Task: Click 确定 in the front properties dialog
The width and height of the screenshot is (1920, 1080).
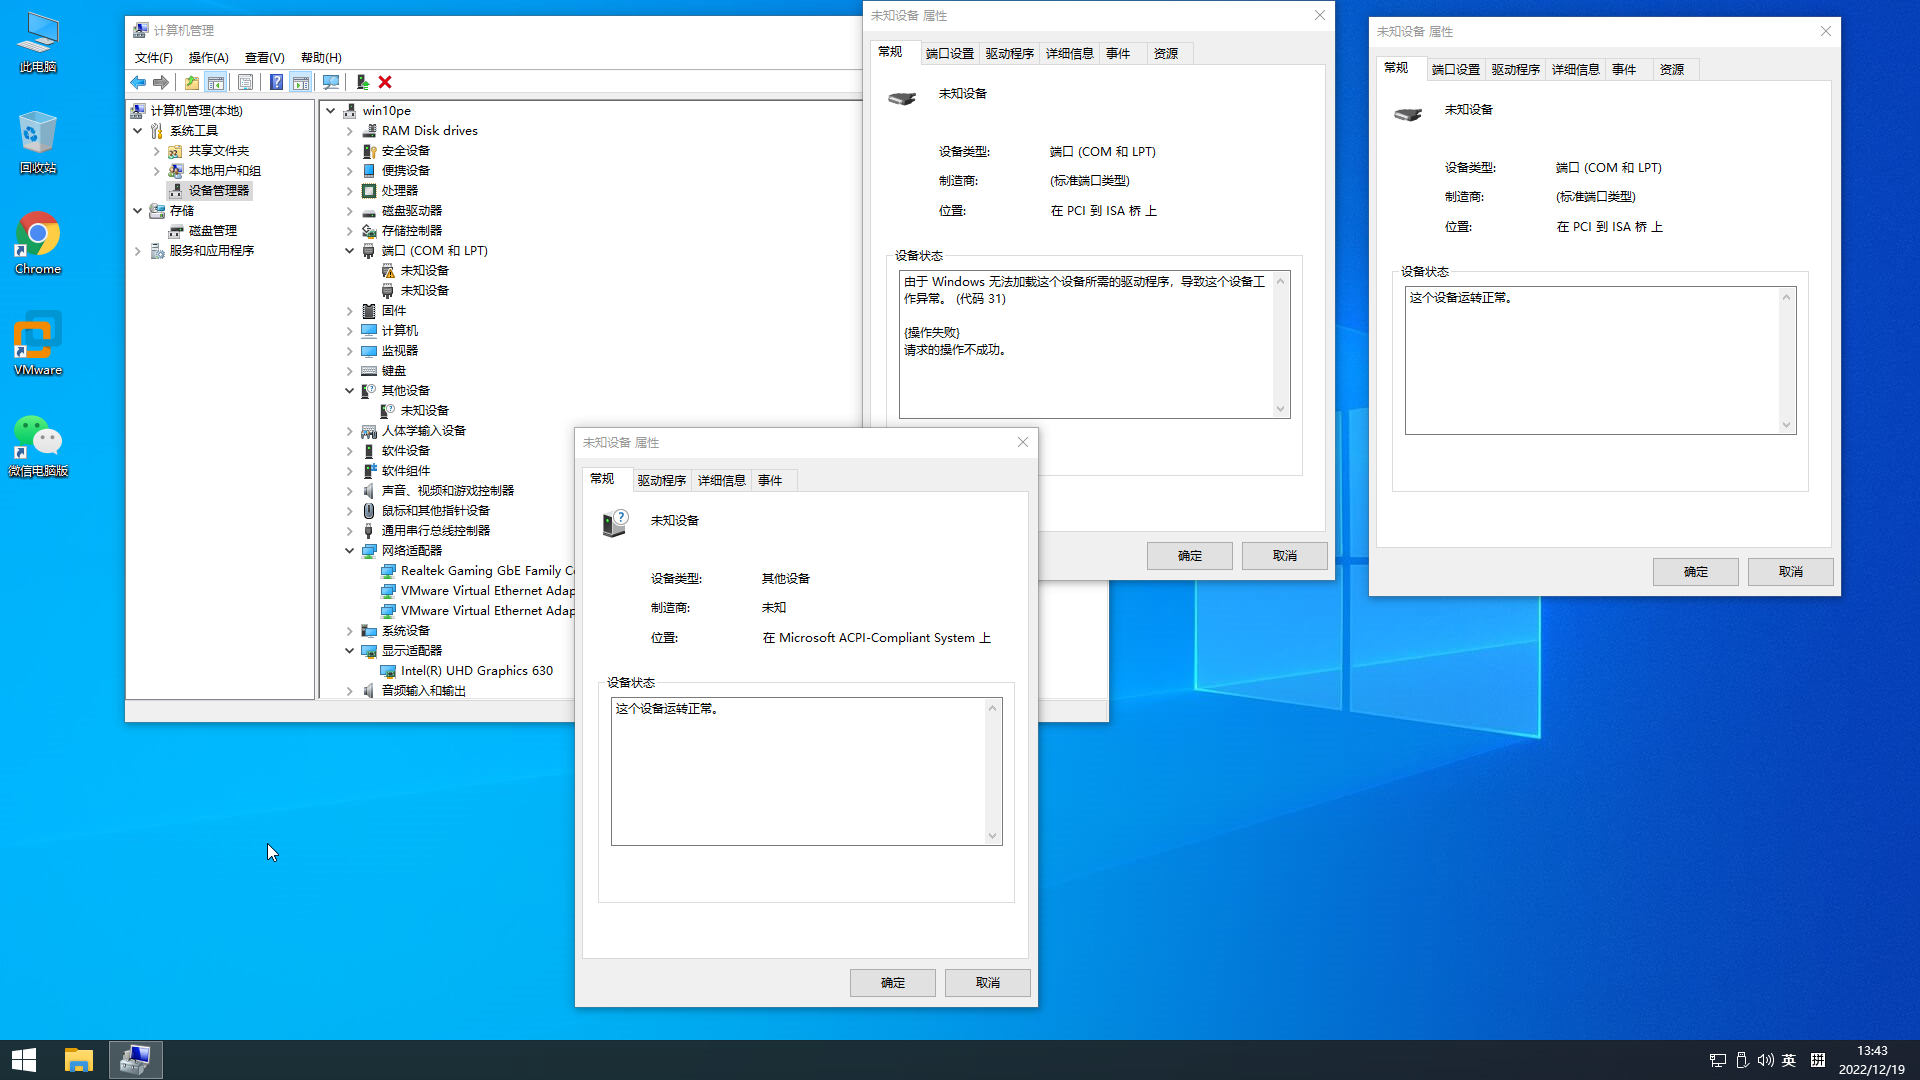Action: point(893,983)
